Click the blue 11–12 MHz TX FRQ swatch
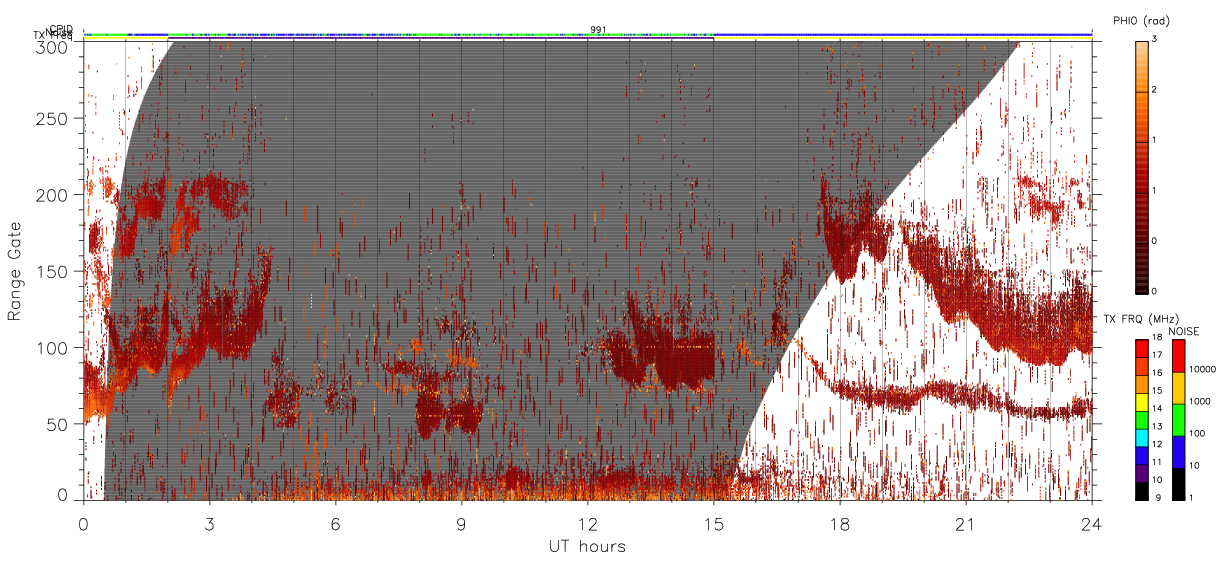Viewport: 1228px width, 567px height. pos(1141,456)
